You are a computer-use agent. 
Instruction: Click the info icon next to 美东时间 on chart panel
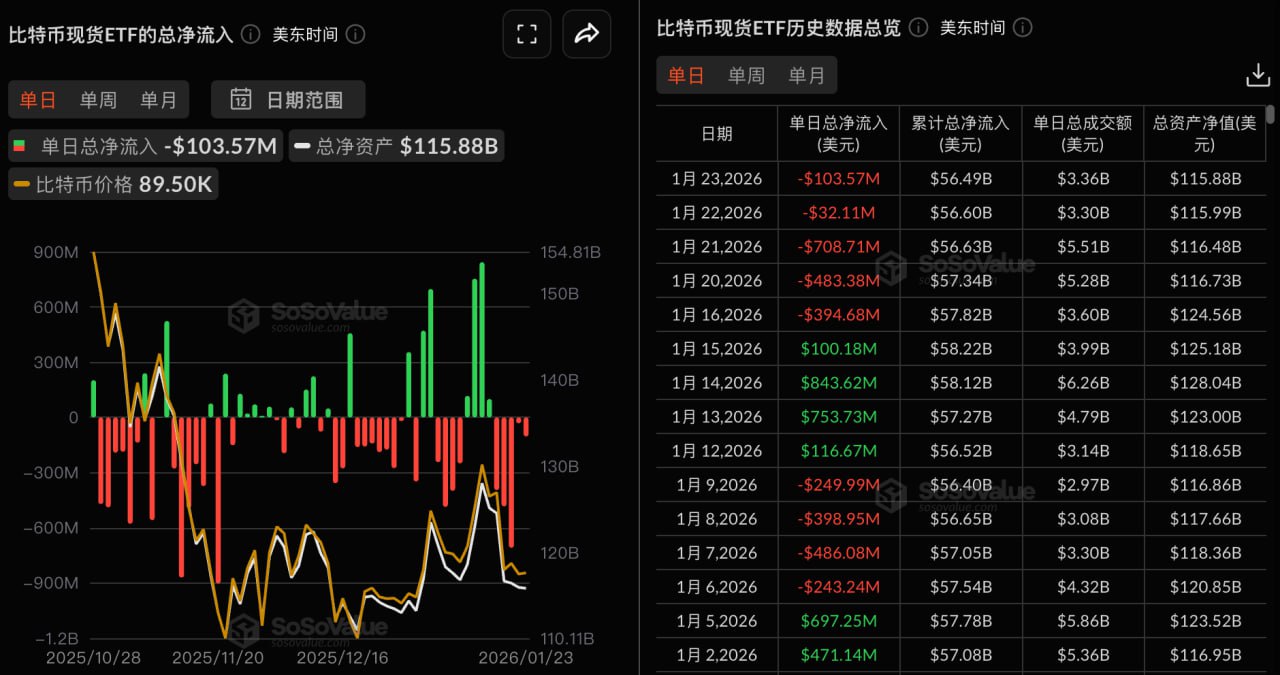click(357, 33)
